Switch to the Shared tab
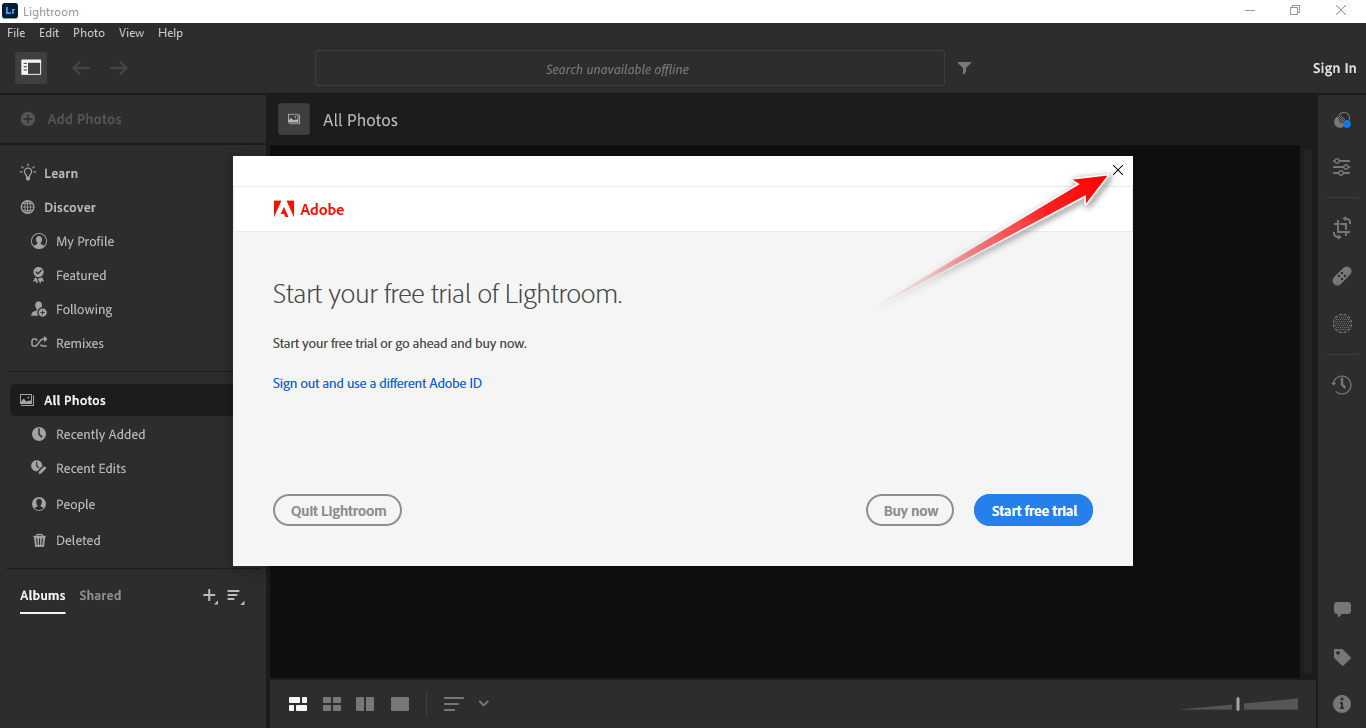The width and height of the screenshot is (1366, 728). (100, 596)
